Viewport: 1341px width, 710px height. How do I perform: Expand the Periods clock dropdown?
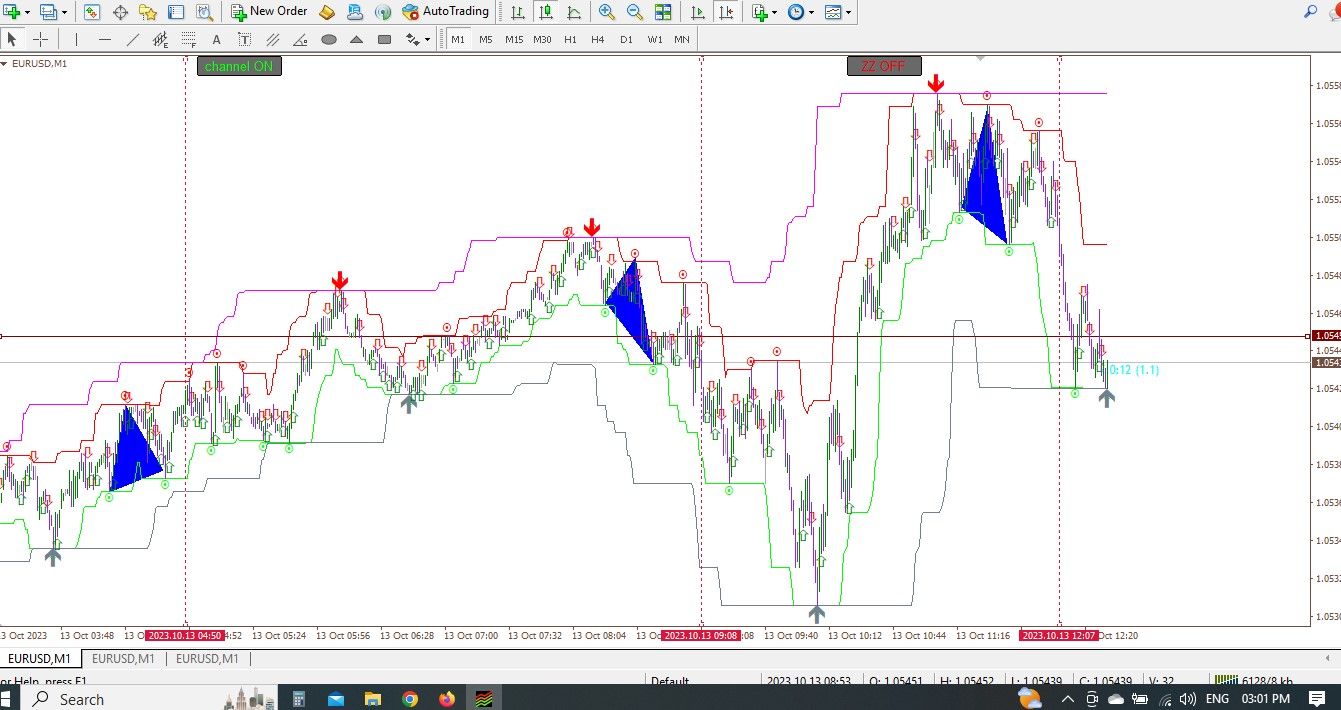pos(812,12)
